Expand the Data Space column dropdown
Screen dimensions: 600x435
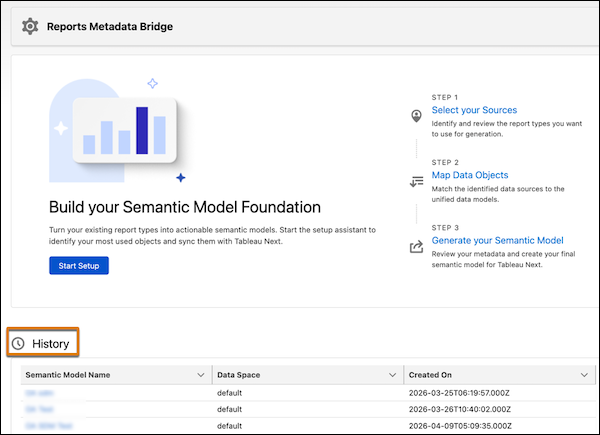pos(392,375)
